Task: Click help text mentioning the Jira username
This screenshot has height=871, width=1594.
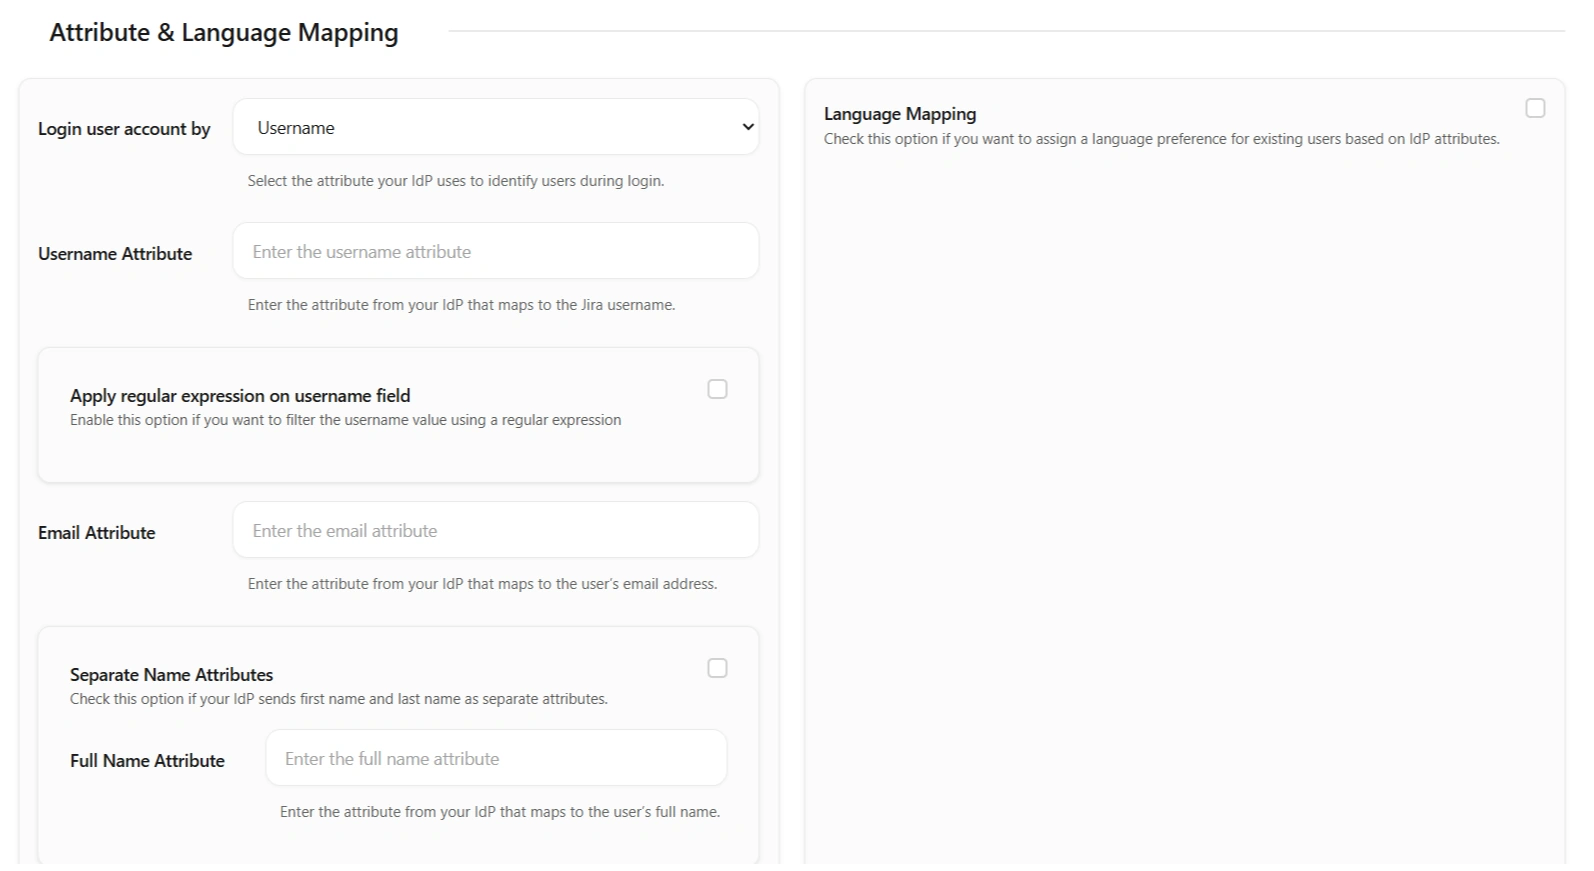Action: (461, 305)
